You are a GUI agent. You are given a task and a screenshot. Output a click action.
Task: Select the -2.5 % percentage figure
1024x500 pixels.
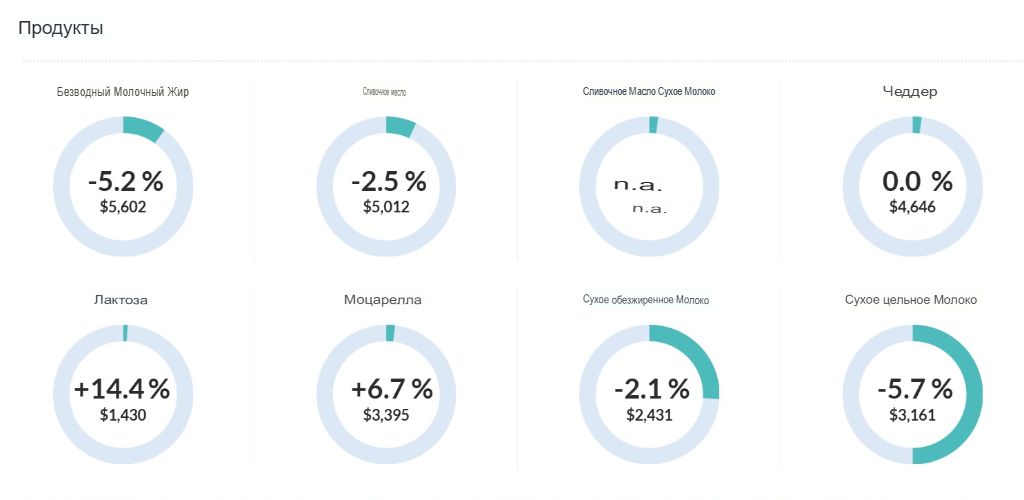point(388,181)
